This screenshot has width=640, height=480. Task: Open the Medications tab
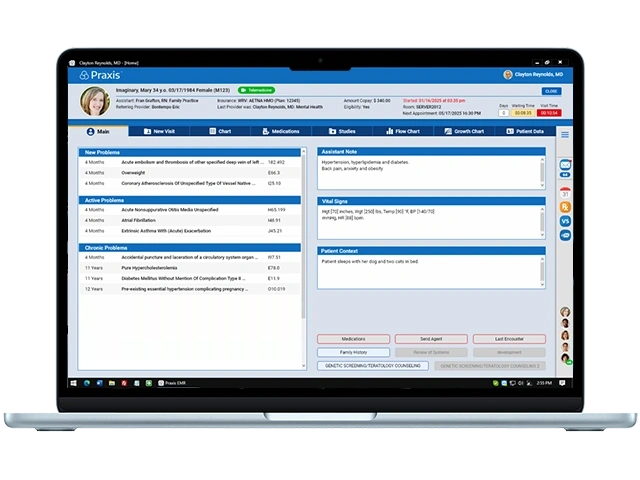pyautogui.click(x=279, y=131)
